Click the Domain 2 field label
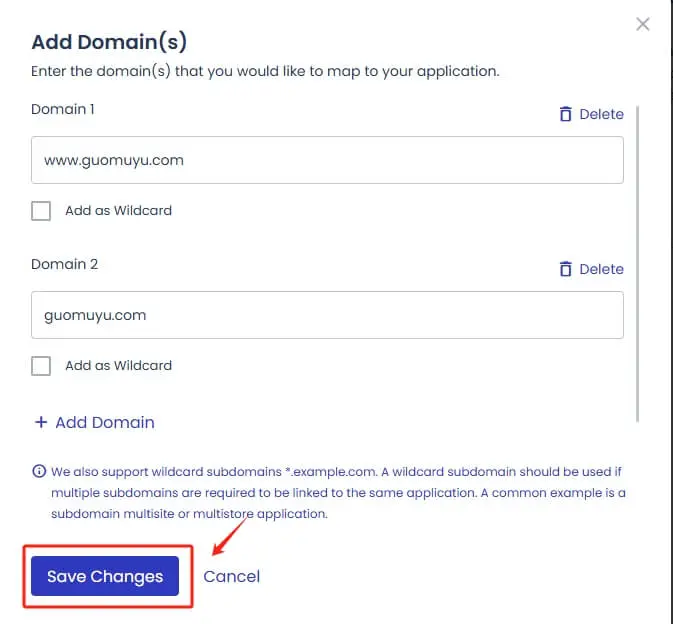This screenshot has width=673, height=624. pyautogui.click(x=64, y=264)
